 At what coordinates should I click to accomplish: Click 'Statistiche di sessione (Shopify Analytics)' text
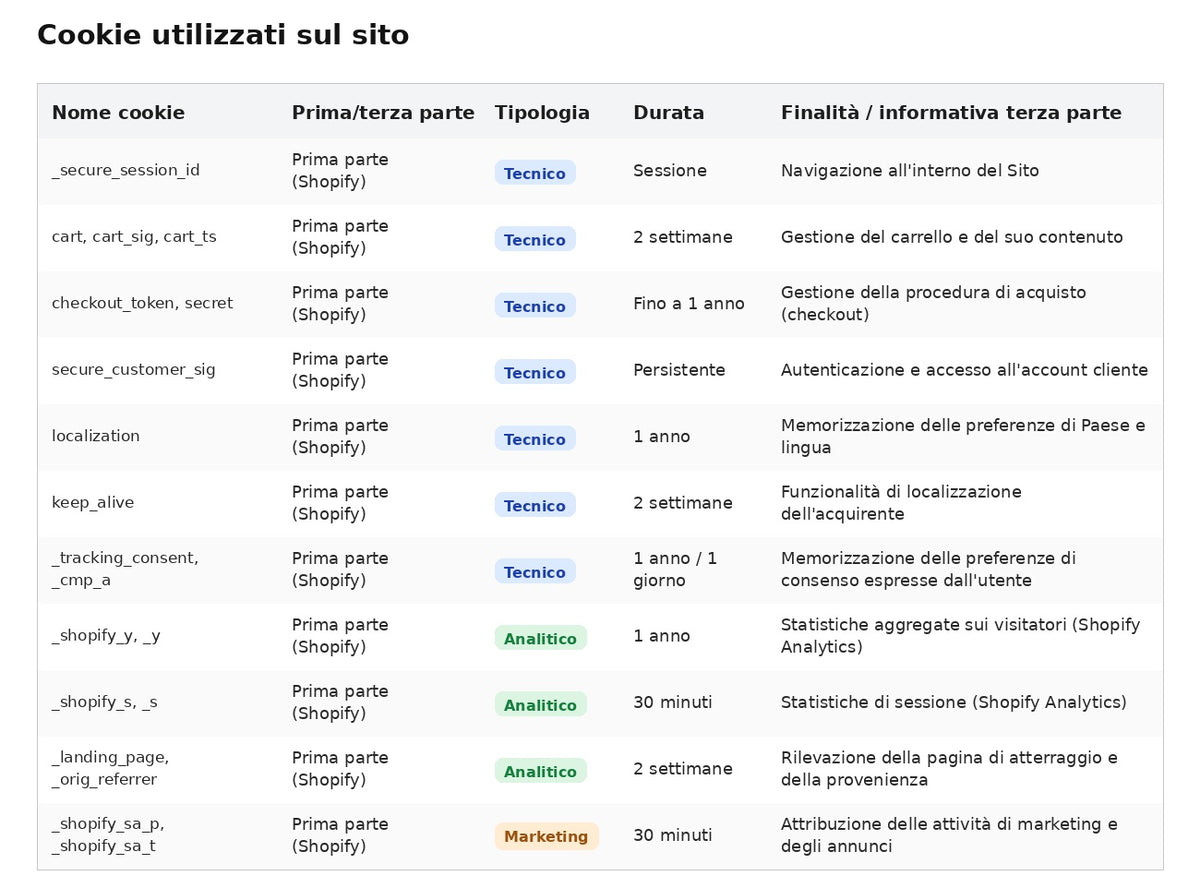[x=954, y=702]
